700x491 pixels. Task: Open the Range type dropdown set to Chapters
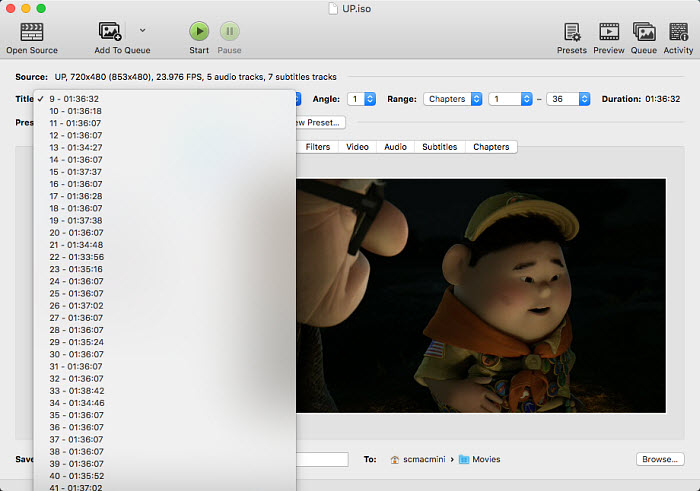point(453,99)
